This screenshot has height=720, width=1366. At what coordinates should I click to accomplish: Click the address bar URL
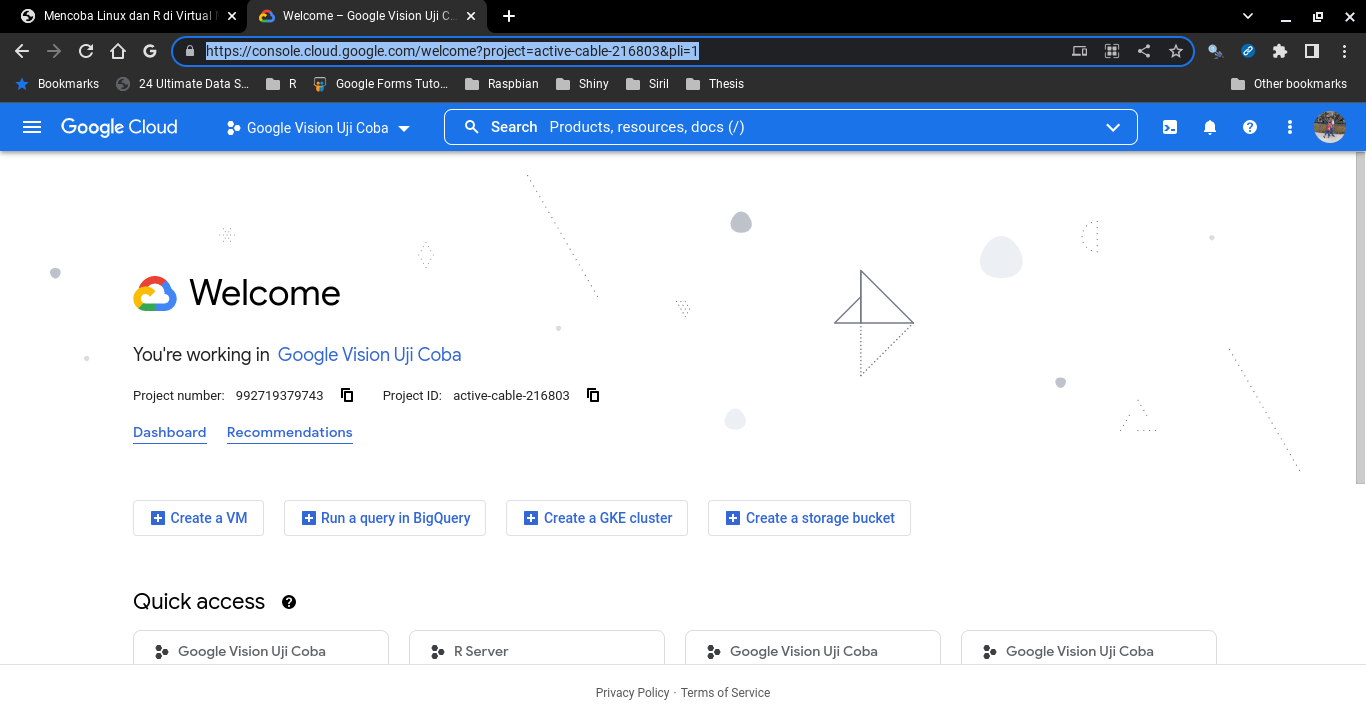point(452,51)
